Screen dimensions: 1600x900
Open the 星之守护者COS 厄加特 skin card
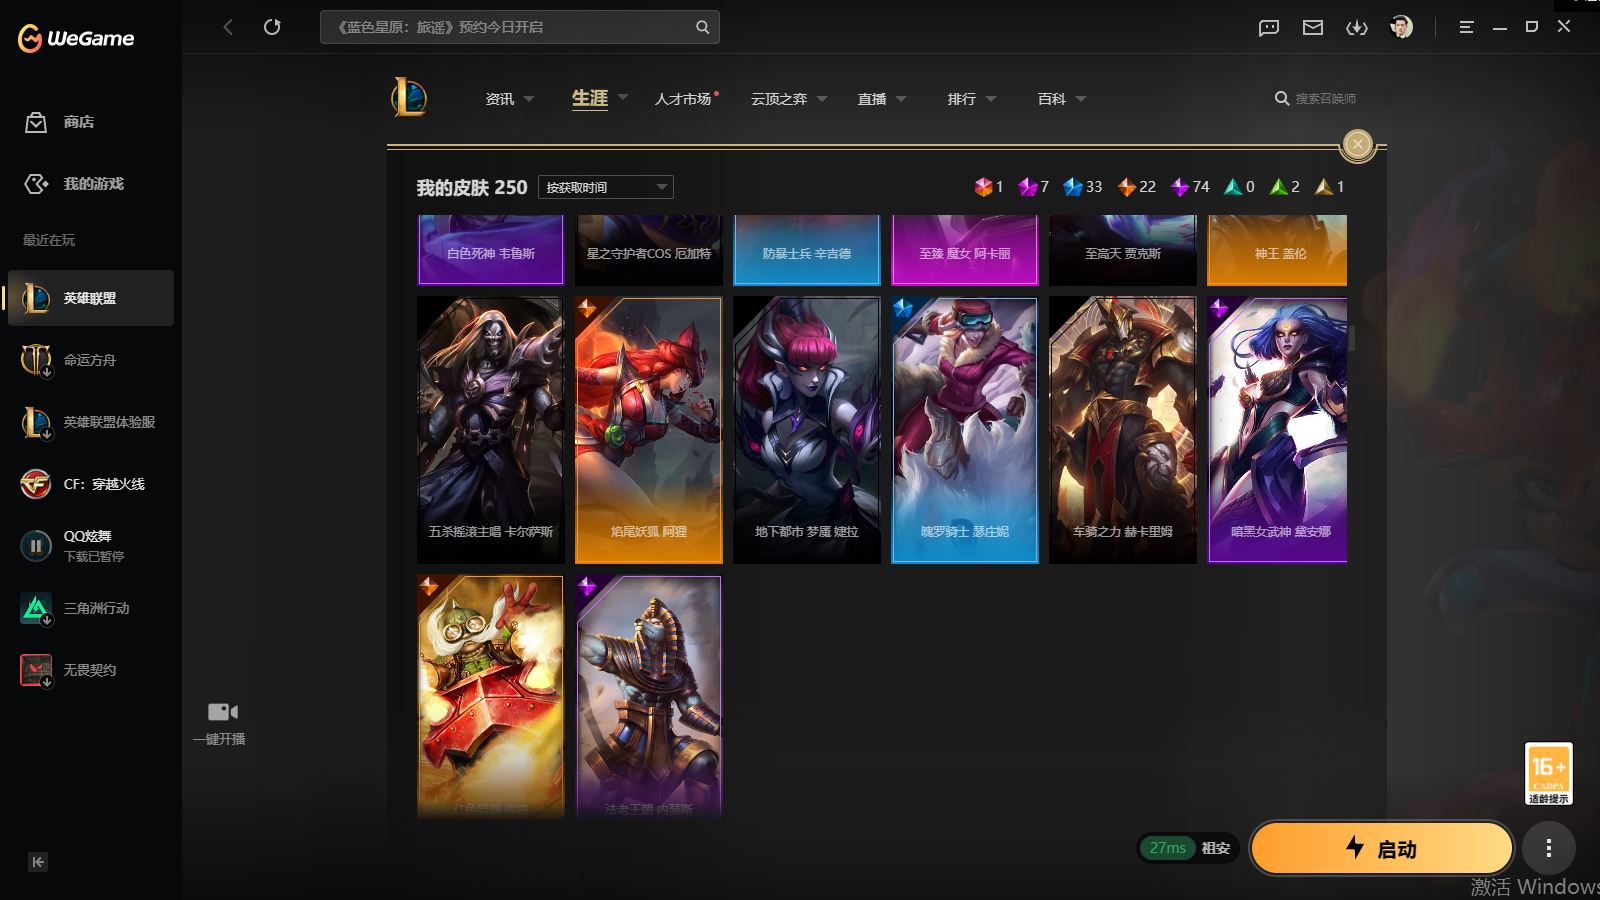point(649,250)
